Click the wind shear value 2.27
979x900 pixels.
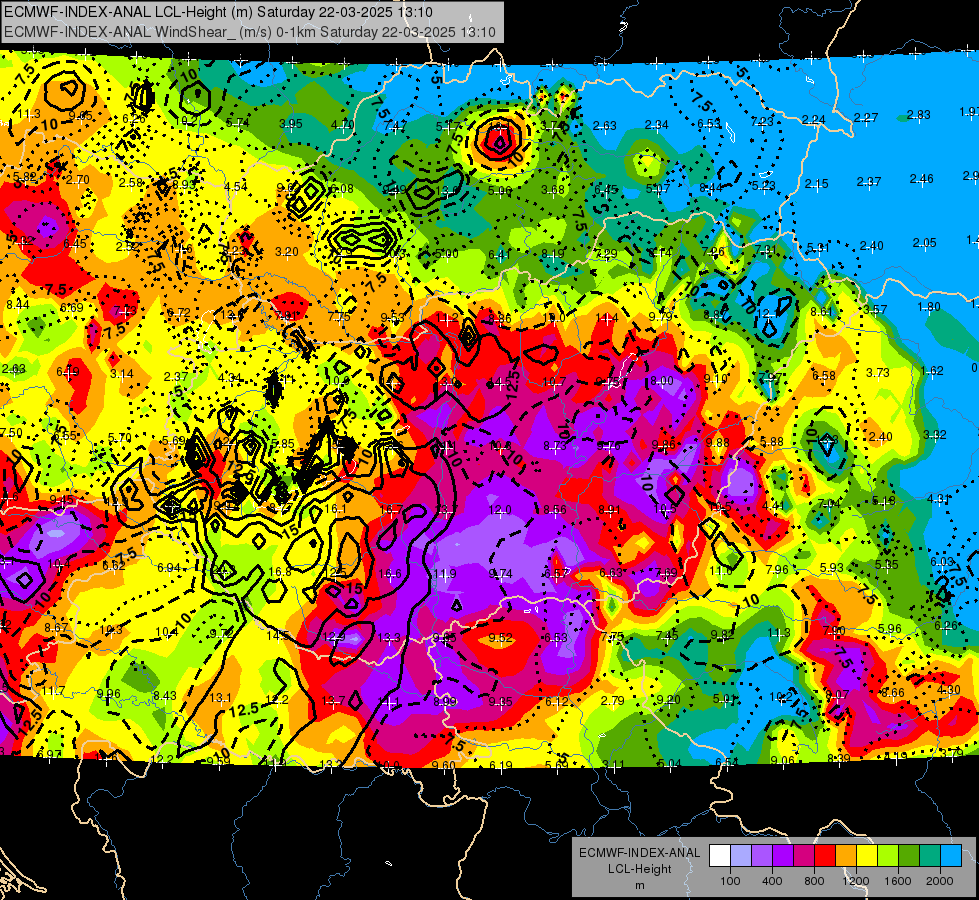(866, 117)
